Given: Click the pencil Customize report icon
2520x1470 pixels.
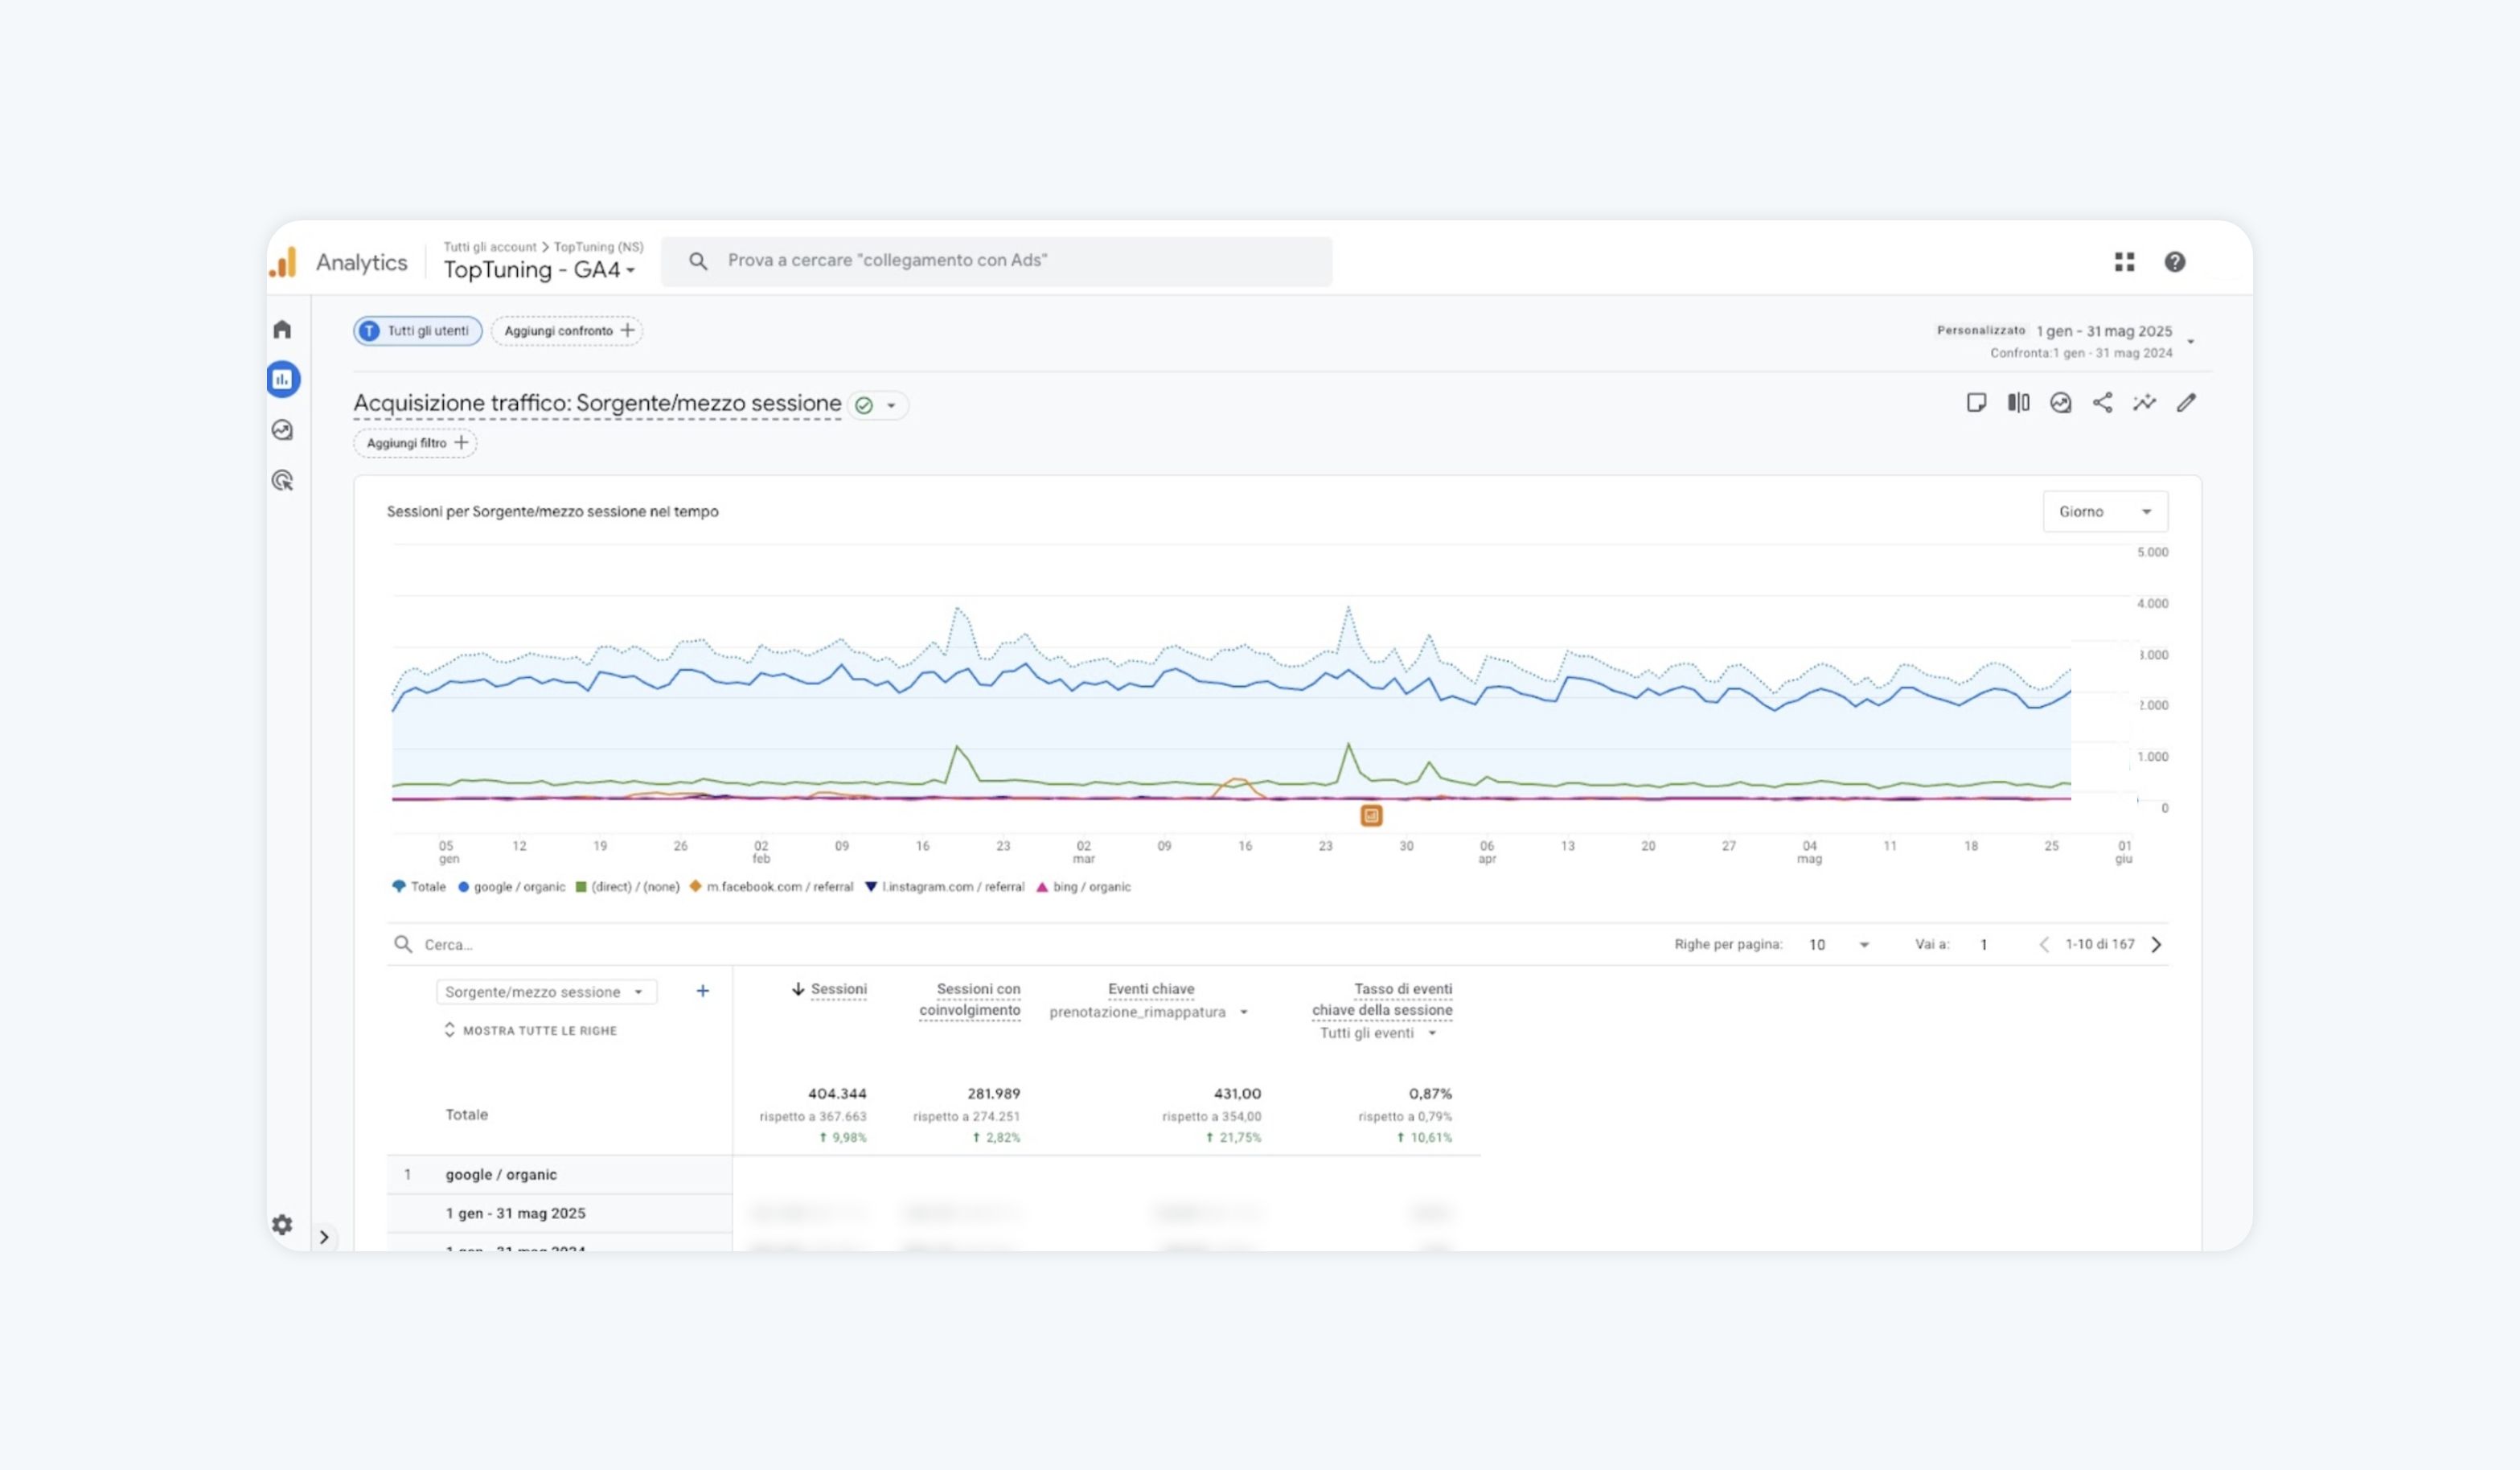Looking at the screenshot, I should [2186, 403].
